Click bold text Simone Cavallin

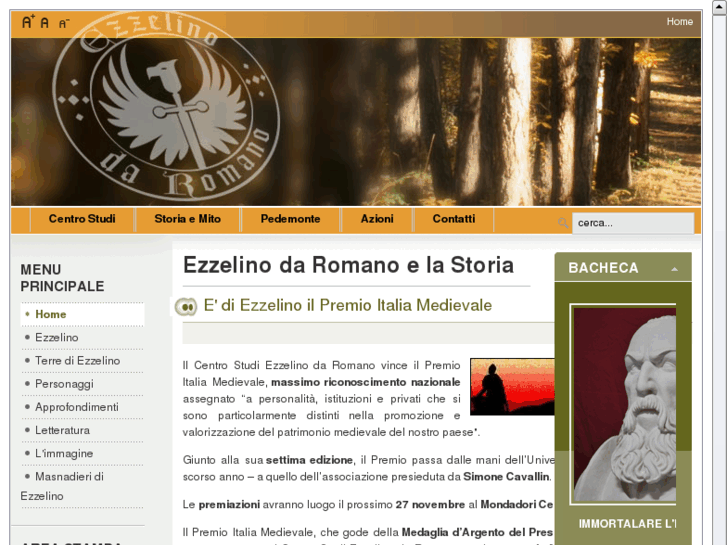(x=506, y=477)
